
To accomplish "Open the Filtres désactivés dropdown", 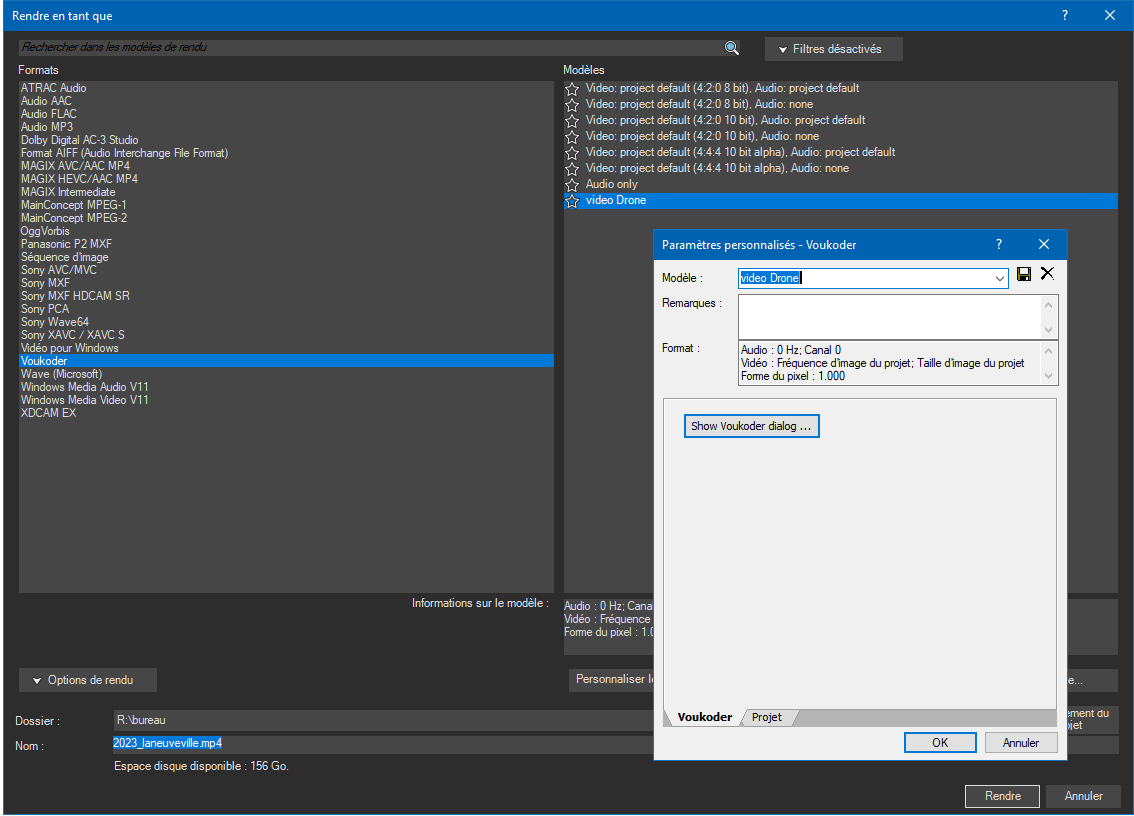I will pos(833,49).
